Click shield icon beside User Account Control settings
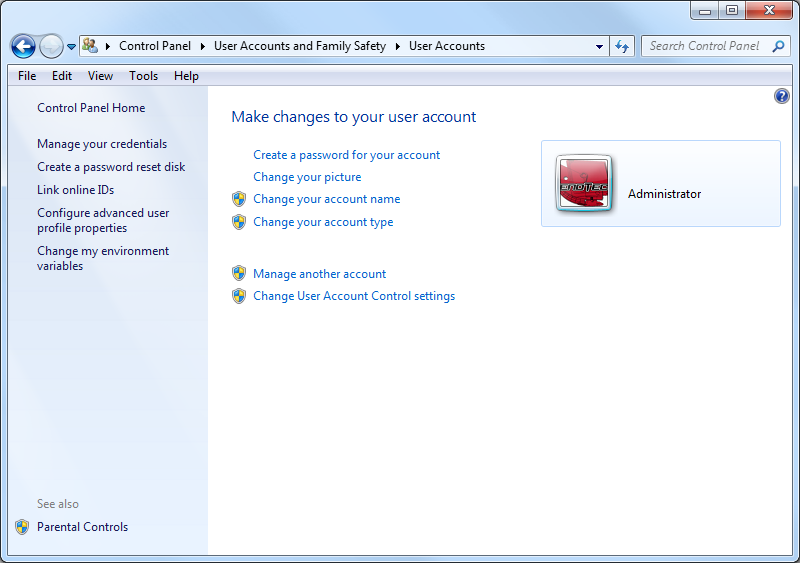The width and height of the screenshot is (800, 563). click(239, 296)
